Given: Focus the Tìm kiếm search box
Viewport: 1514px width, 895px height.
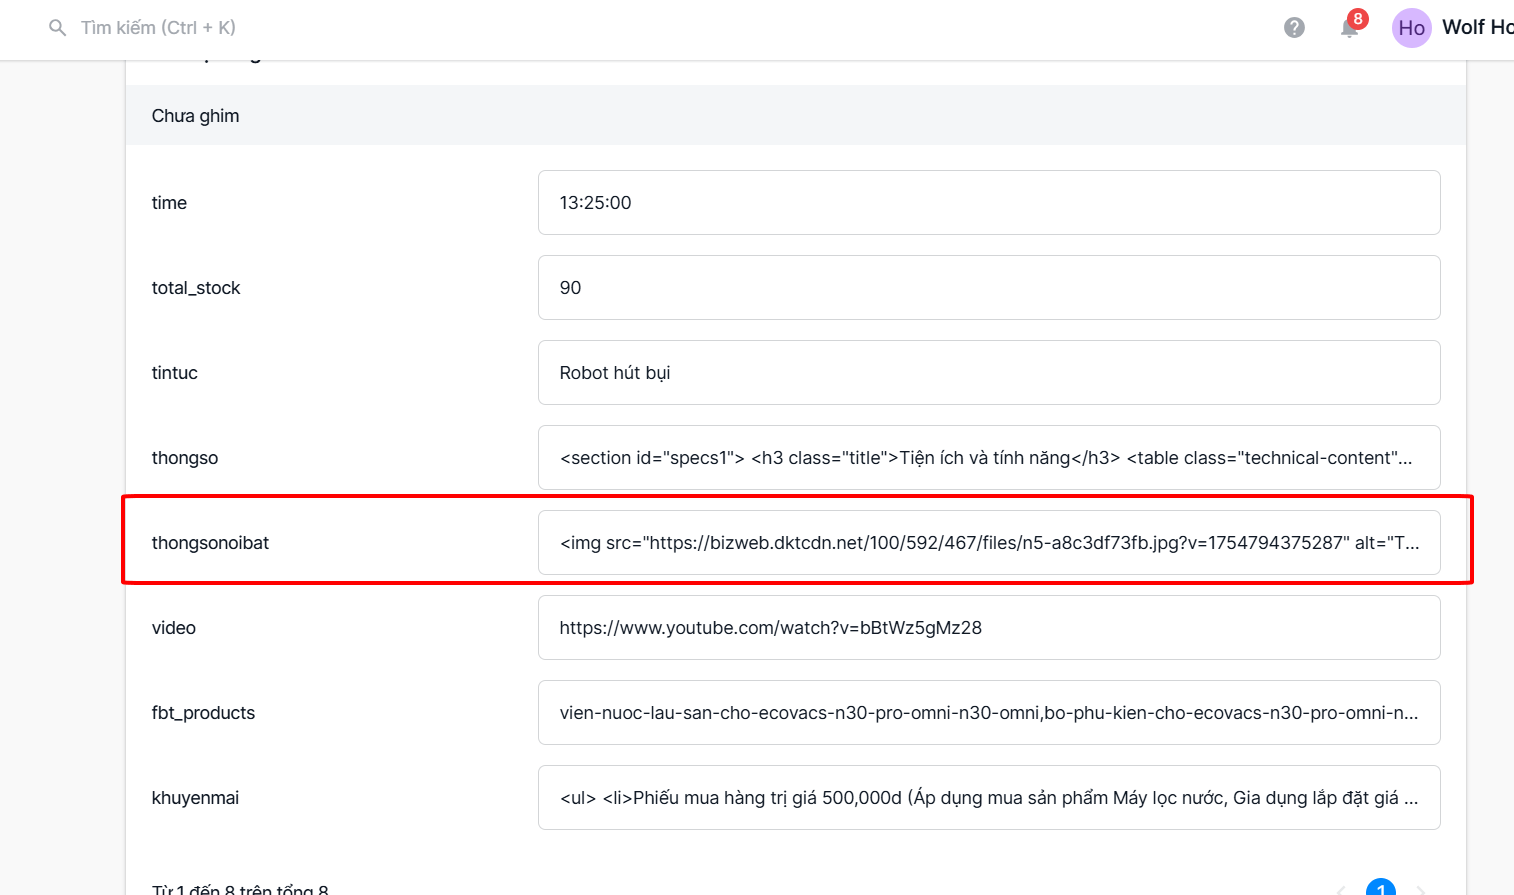Looking at the screenshot, I should 158,28.
